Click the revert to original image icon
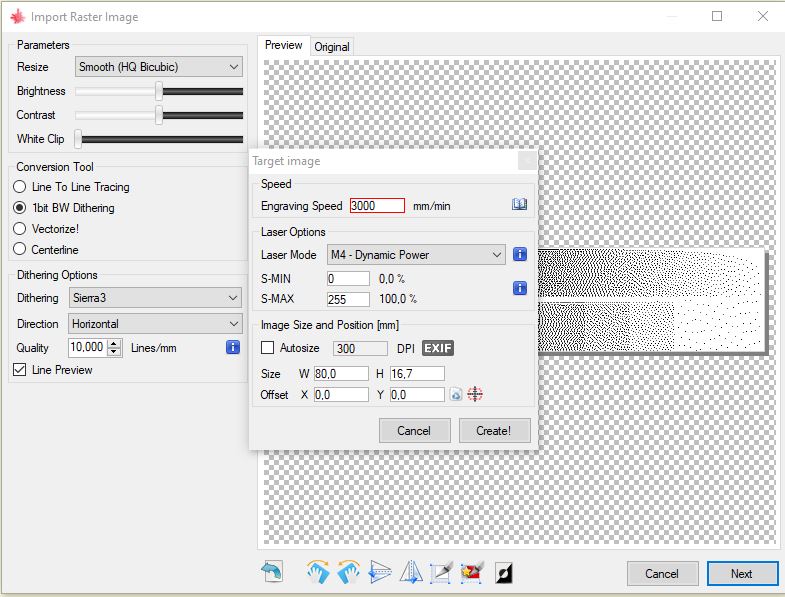Viewport: 785px width, 597px height. pos(272,572)
